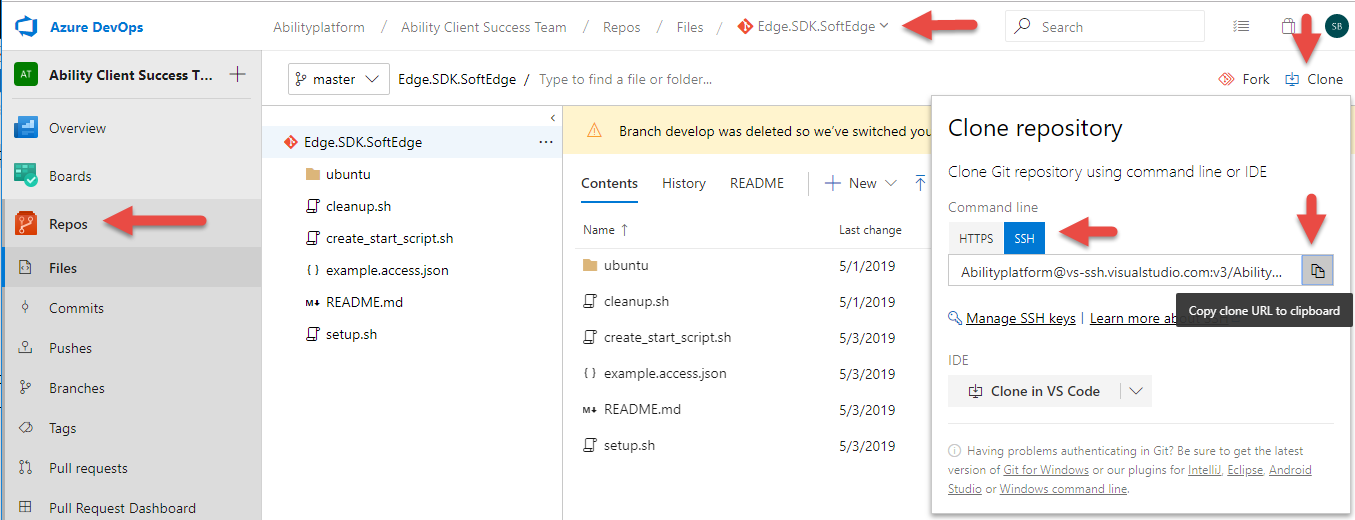Select create_start_script.sh in file tree
Screen dimensions: 1355x520
pyautogui.click(x=389, y=238)
